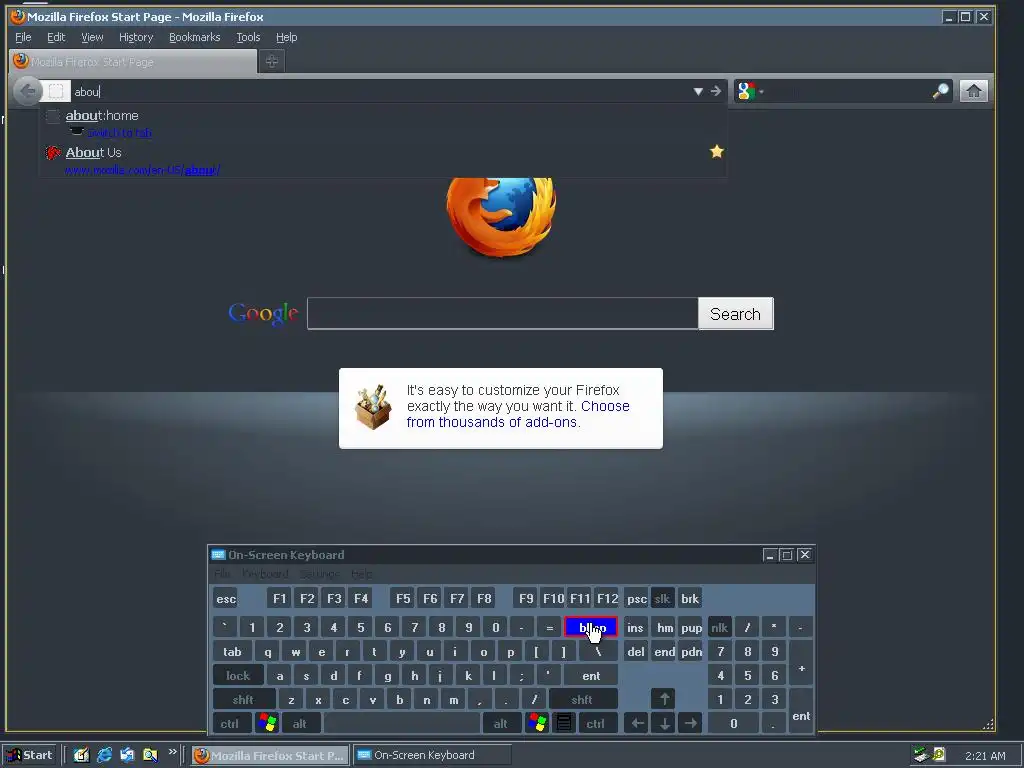Select the About Us autocomplete suggestion
The width and height of the screenshot is (1024, 768).
383,159
